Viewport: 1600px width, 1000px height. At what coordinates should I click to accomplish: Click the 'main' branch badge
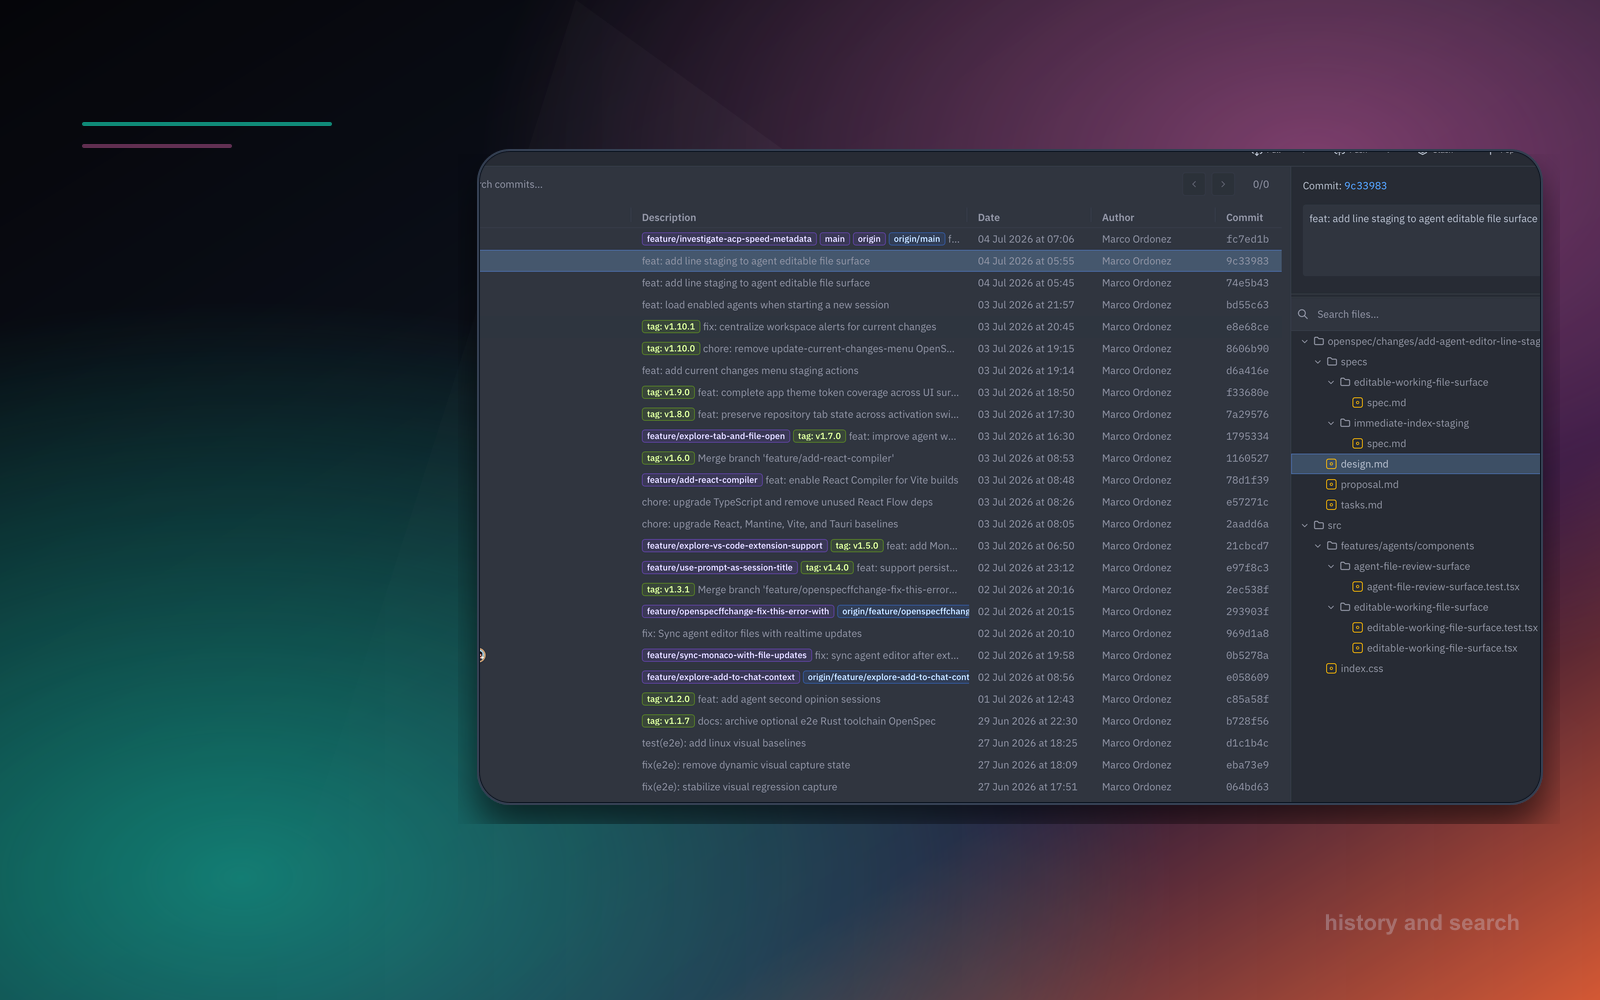pyautogui.click(x=835, y=239)
